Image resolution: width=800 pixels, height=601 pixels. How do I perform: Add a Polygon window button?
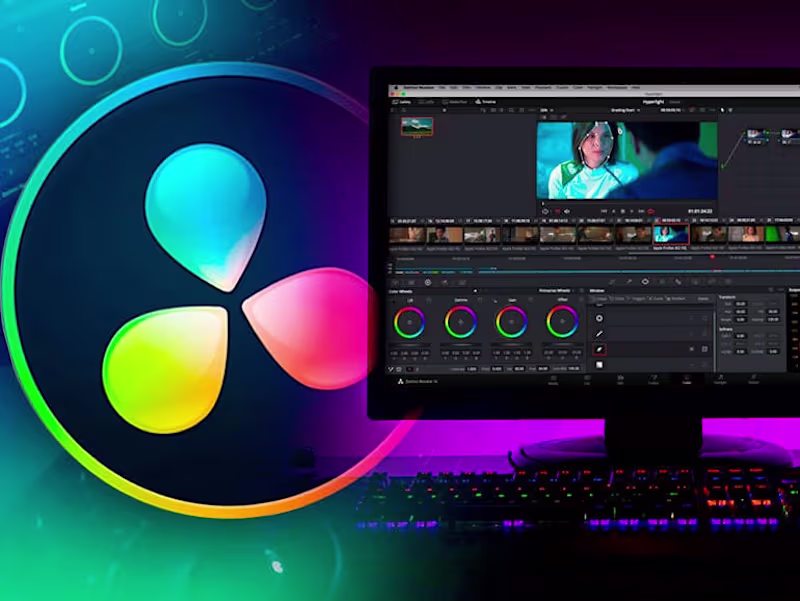636,298
